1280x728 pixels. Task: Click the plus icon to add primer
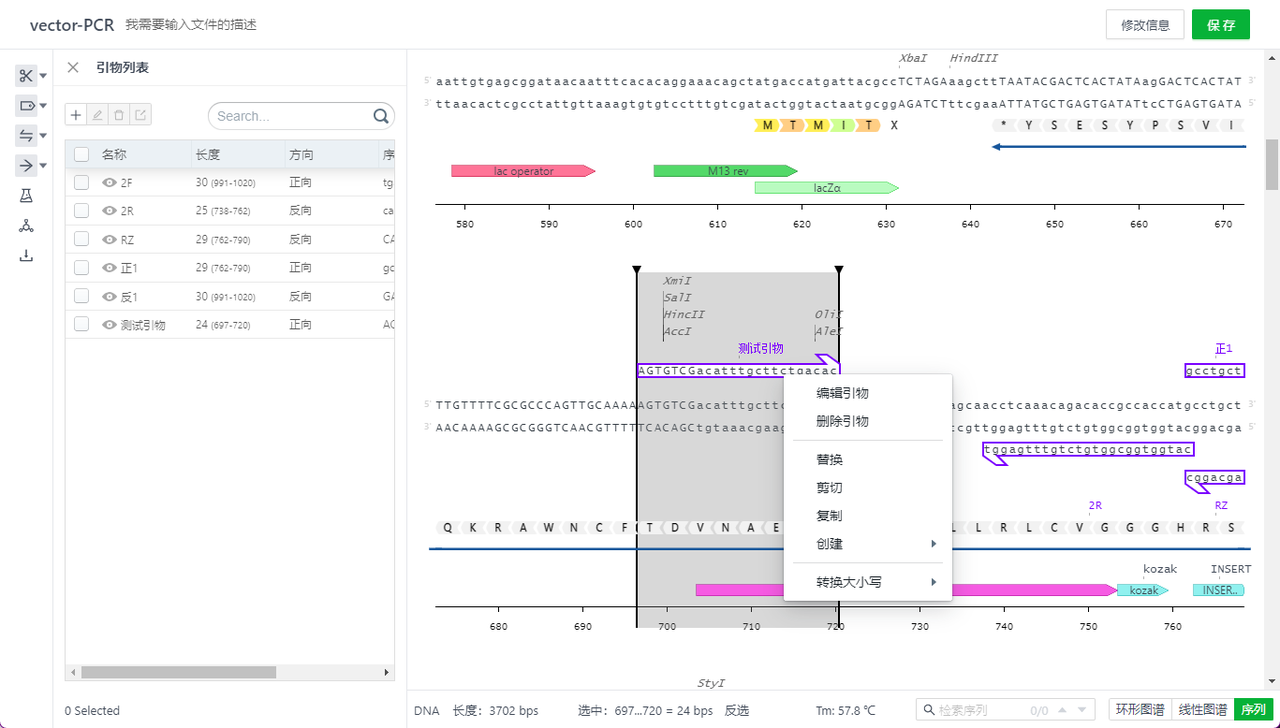coord(76,115)
